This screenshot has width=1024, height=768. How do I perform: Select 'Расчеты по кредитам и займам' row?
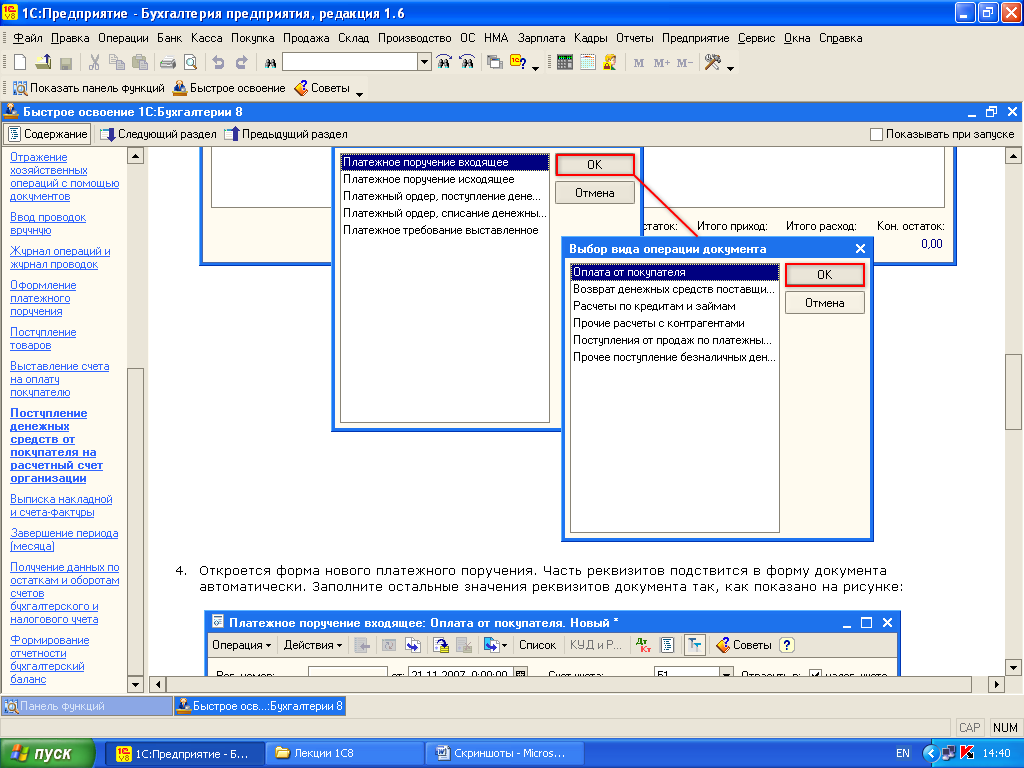pos(675,306)
